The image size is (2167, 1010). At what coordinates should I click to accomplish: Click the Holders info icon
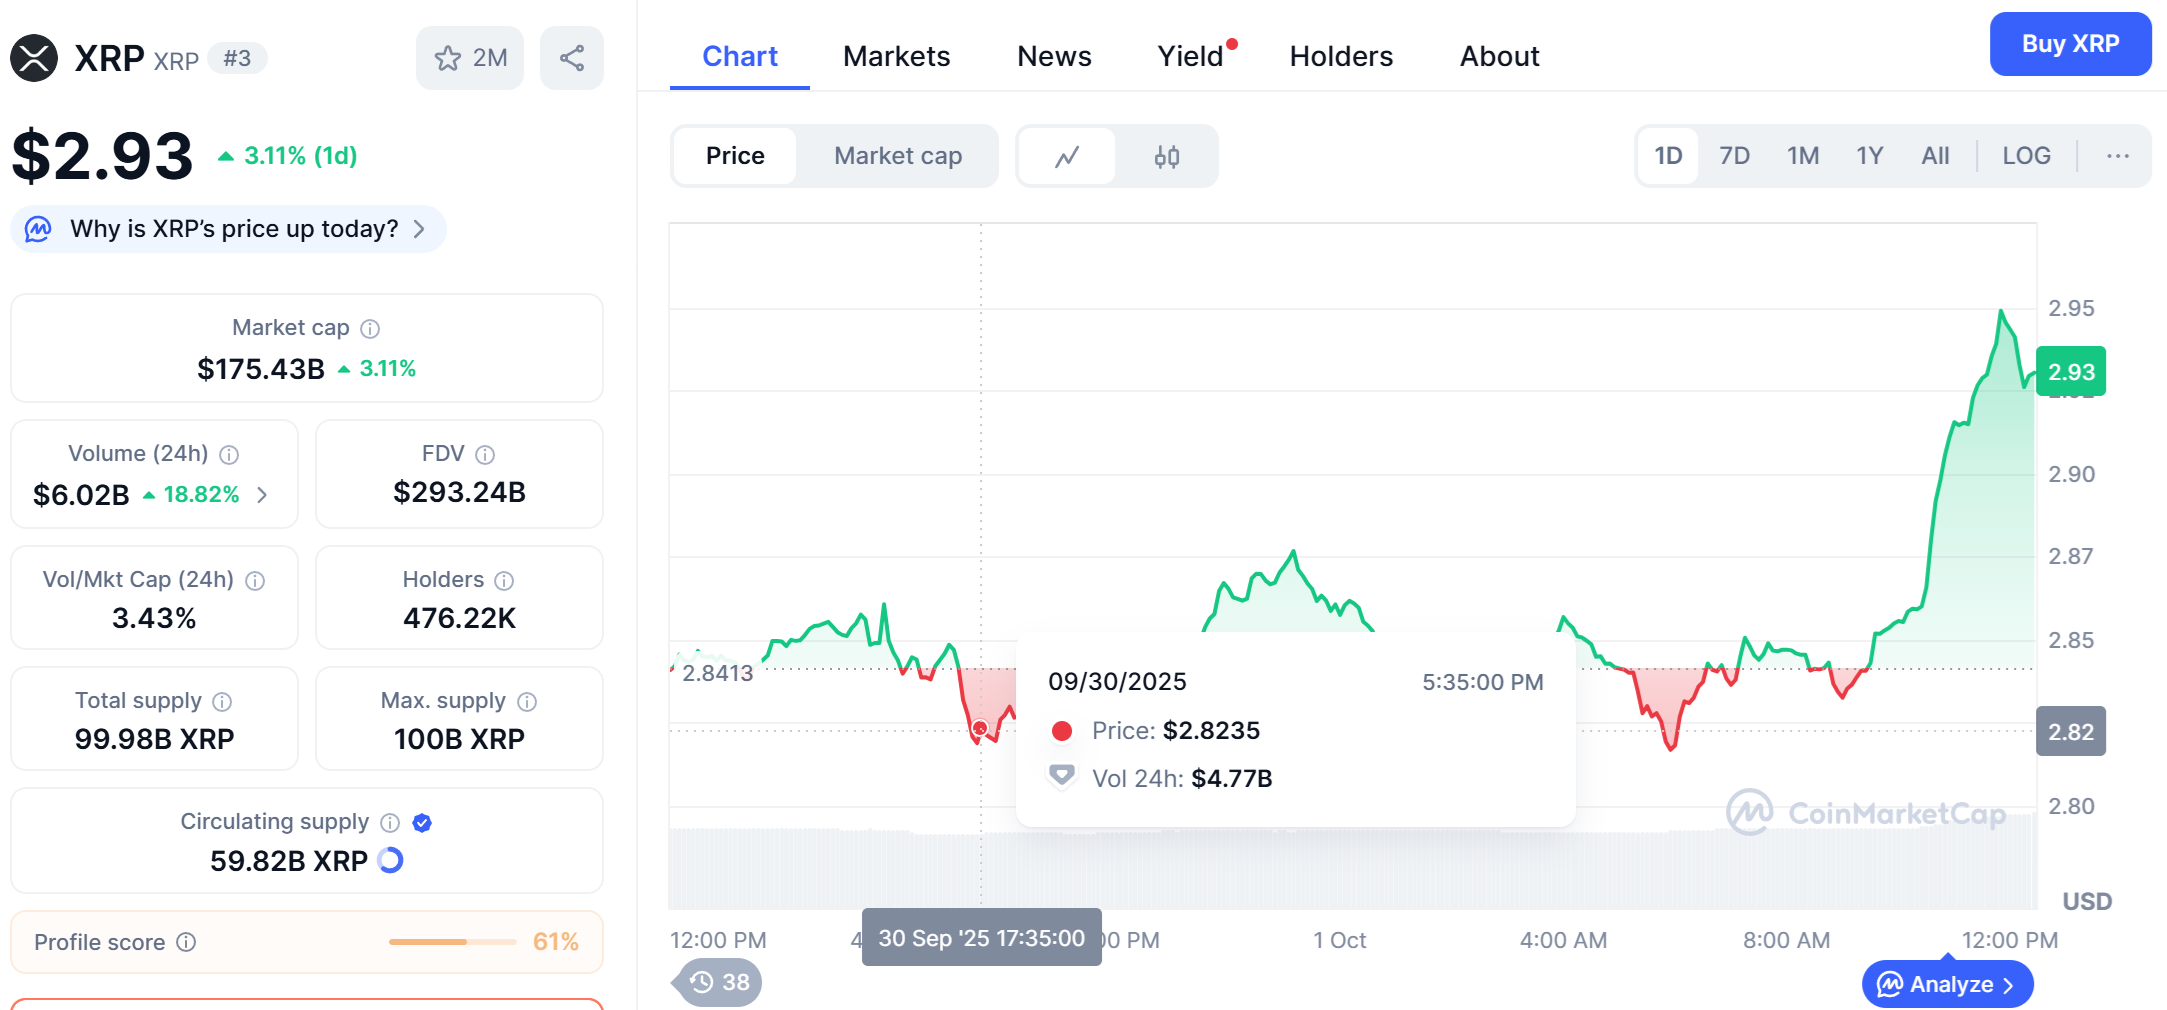(504, 581)
